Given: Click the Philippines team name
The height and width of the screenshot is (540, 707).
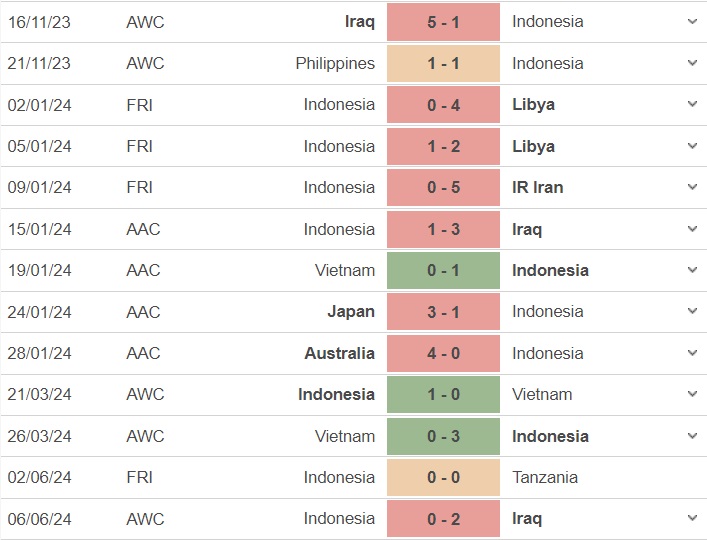Looking at the screenshot, I should pyautogui.click(x=335, y=64).
